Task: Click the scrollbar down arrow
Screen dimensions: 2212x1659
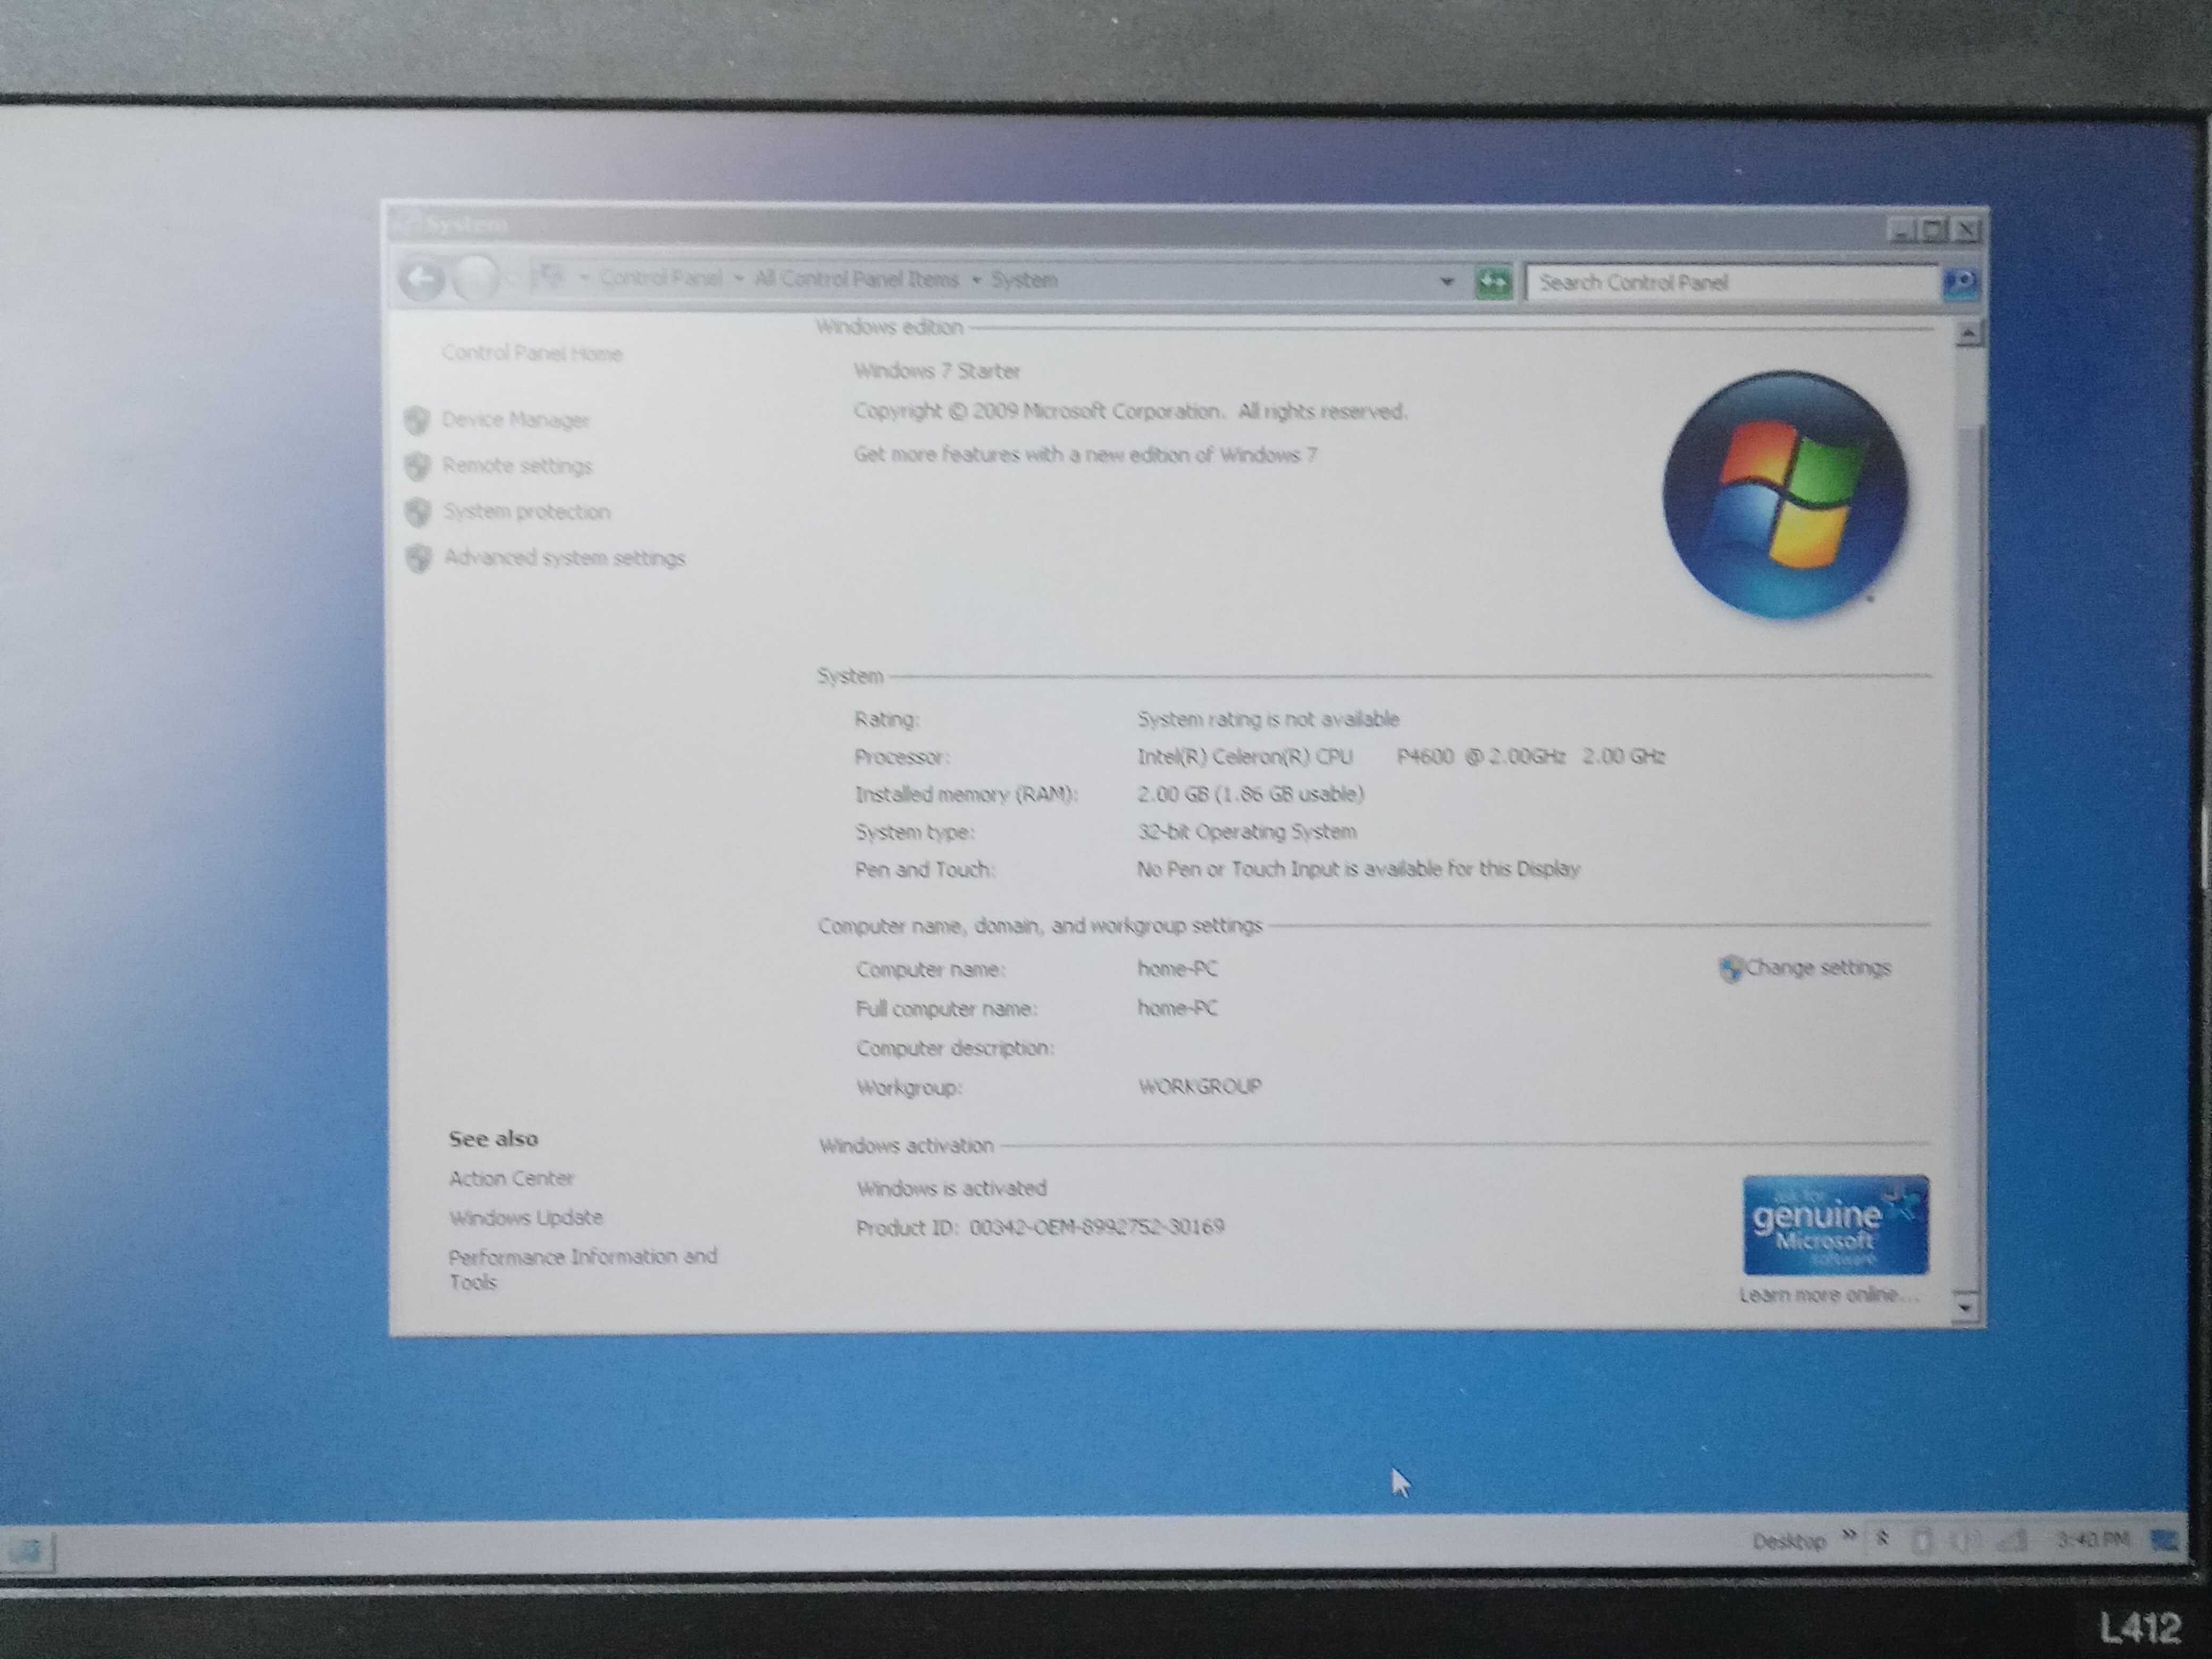Action: pos(1965,1308)
